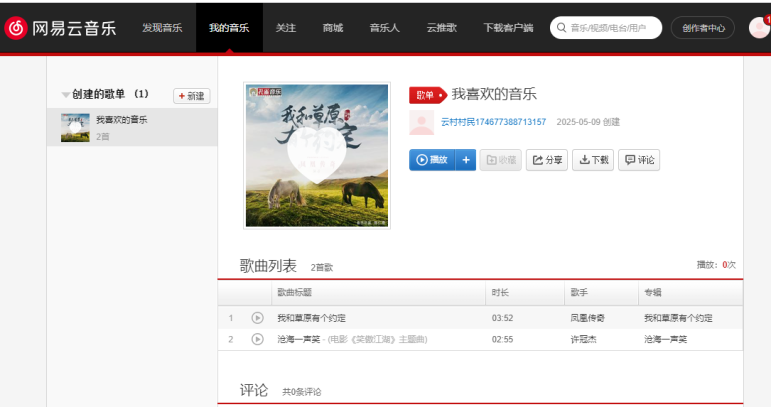Image resolution: width=771 pixels, height=407 pixels.
Task: Click the user avatar in top right
Action: [758, 28]
